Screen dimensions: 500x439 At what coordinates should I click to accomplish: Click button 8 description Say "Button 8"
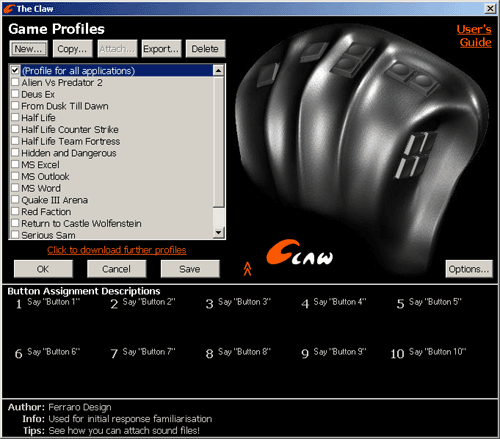coord(244,352)
